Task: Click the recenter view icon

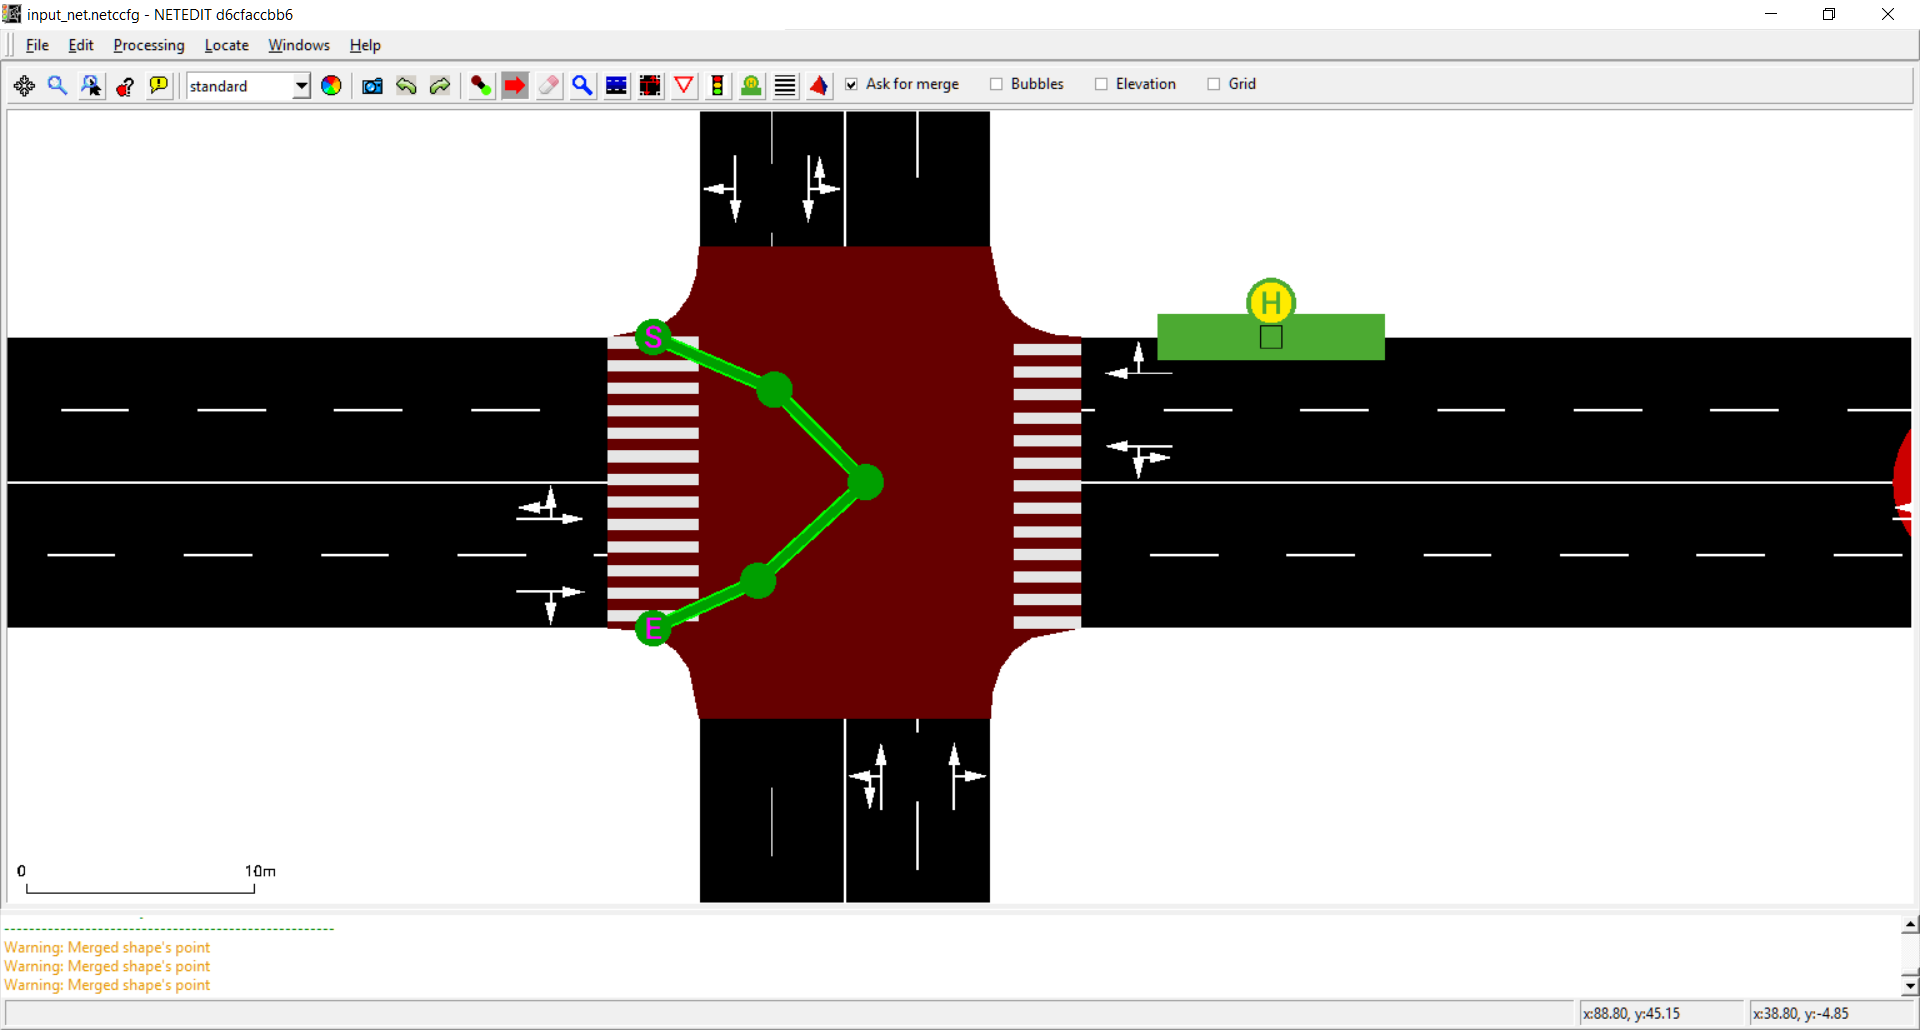Action: (24, 86)
